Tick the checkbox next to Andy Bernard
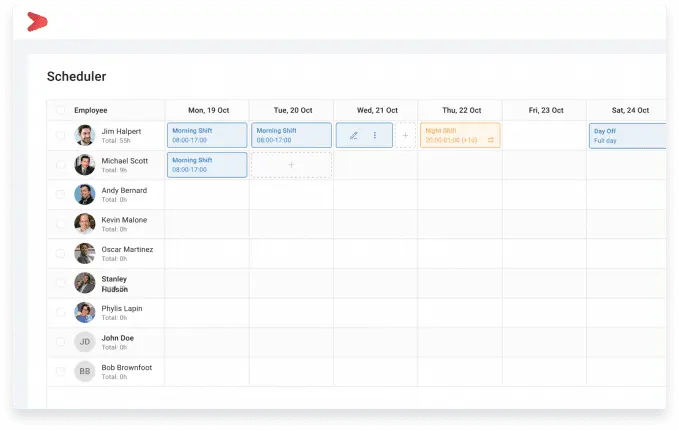Viewport: 679px width, 430px height. coord(61,195)
